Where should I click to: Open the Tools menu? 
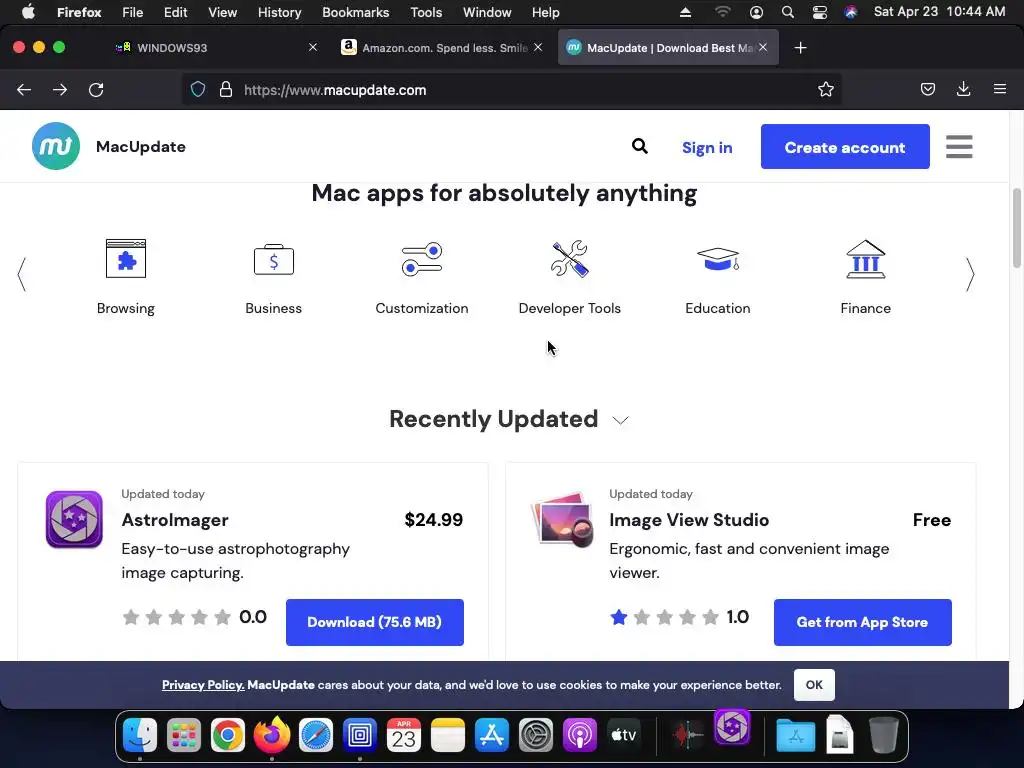click(x=426, y=12)
